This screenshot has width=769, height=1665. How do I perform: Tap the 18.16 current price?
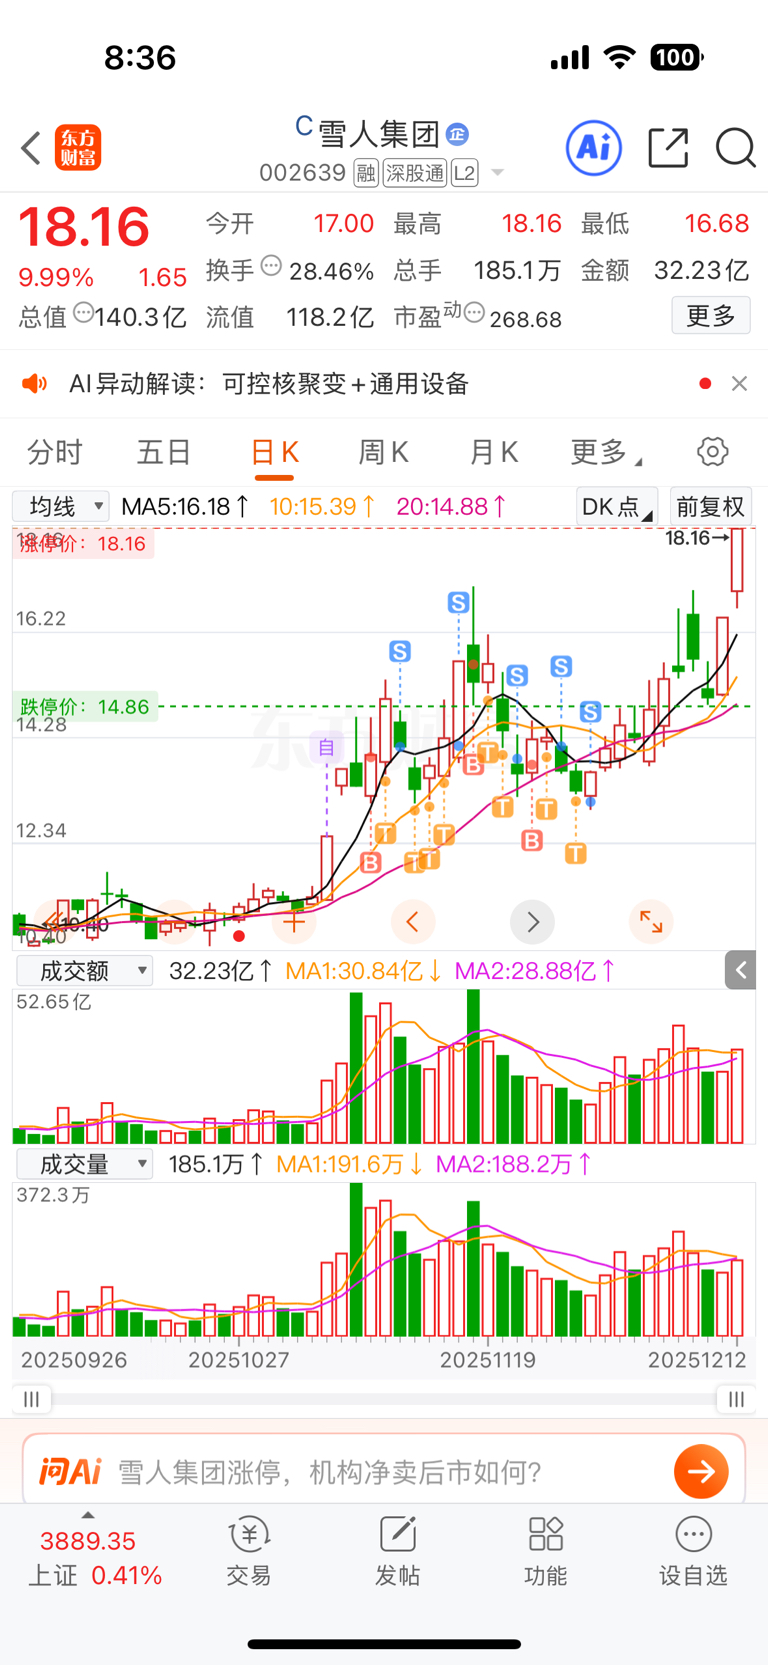[x=84, y=227]
